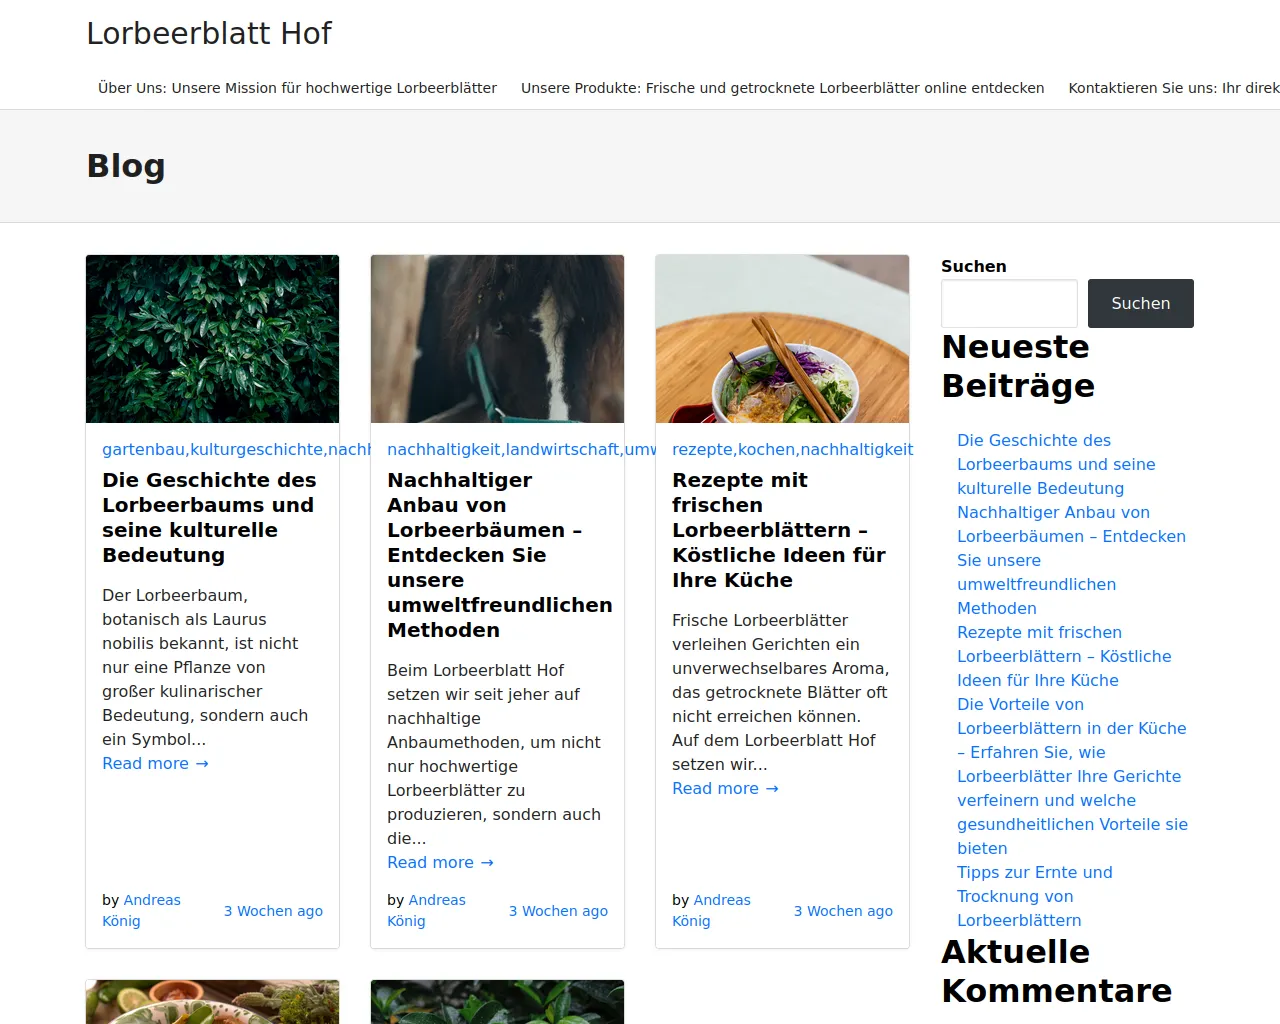Open the Über Uns menu item
The width and height of the screenshot is (1280, 1024).
pyautogui.click(x=297, y=88)
